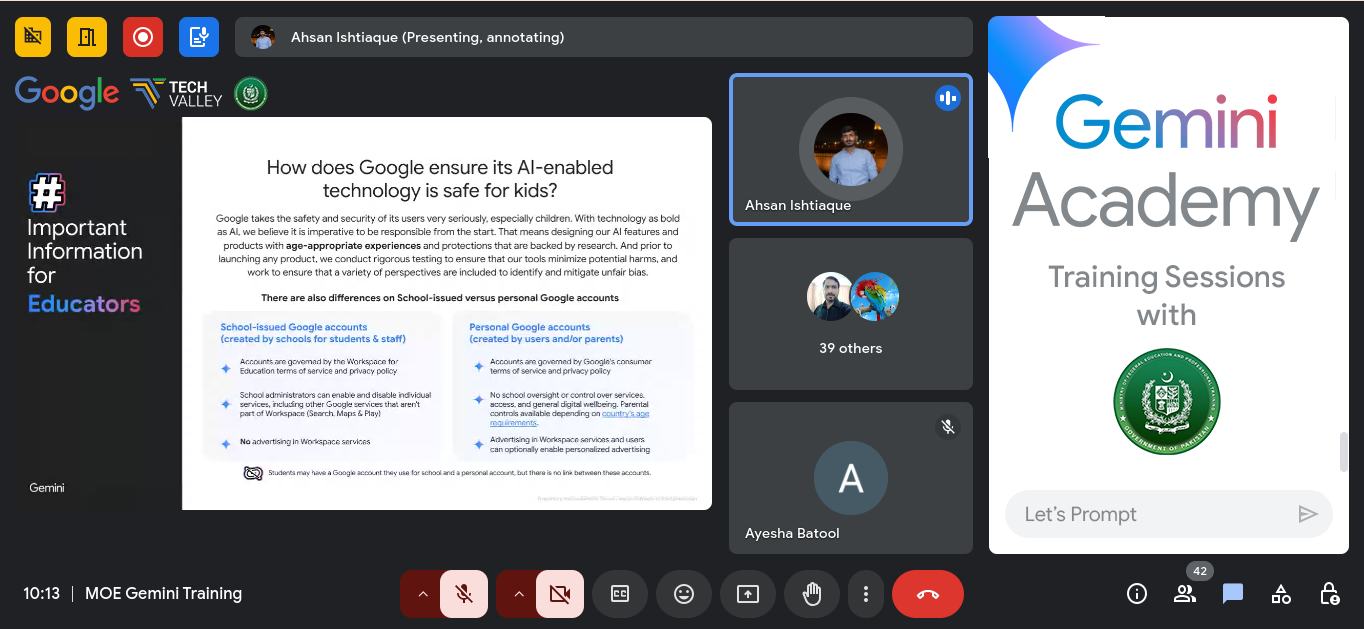This screenshot has height=629, width=1364.
Task: Click the 10:13 clock text
Action: (x=42, y=594)
